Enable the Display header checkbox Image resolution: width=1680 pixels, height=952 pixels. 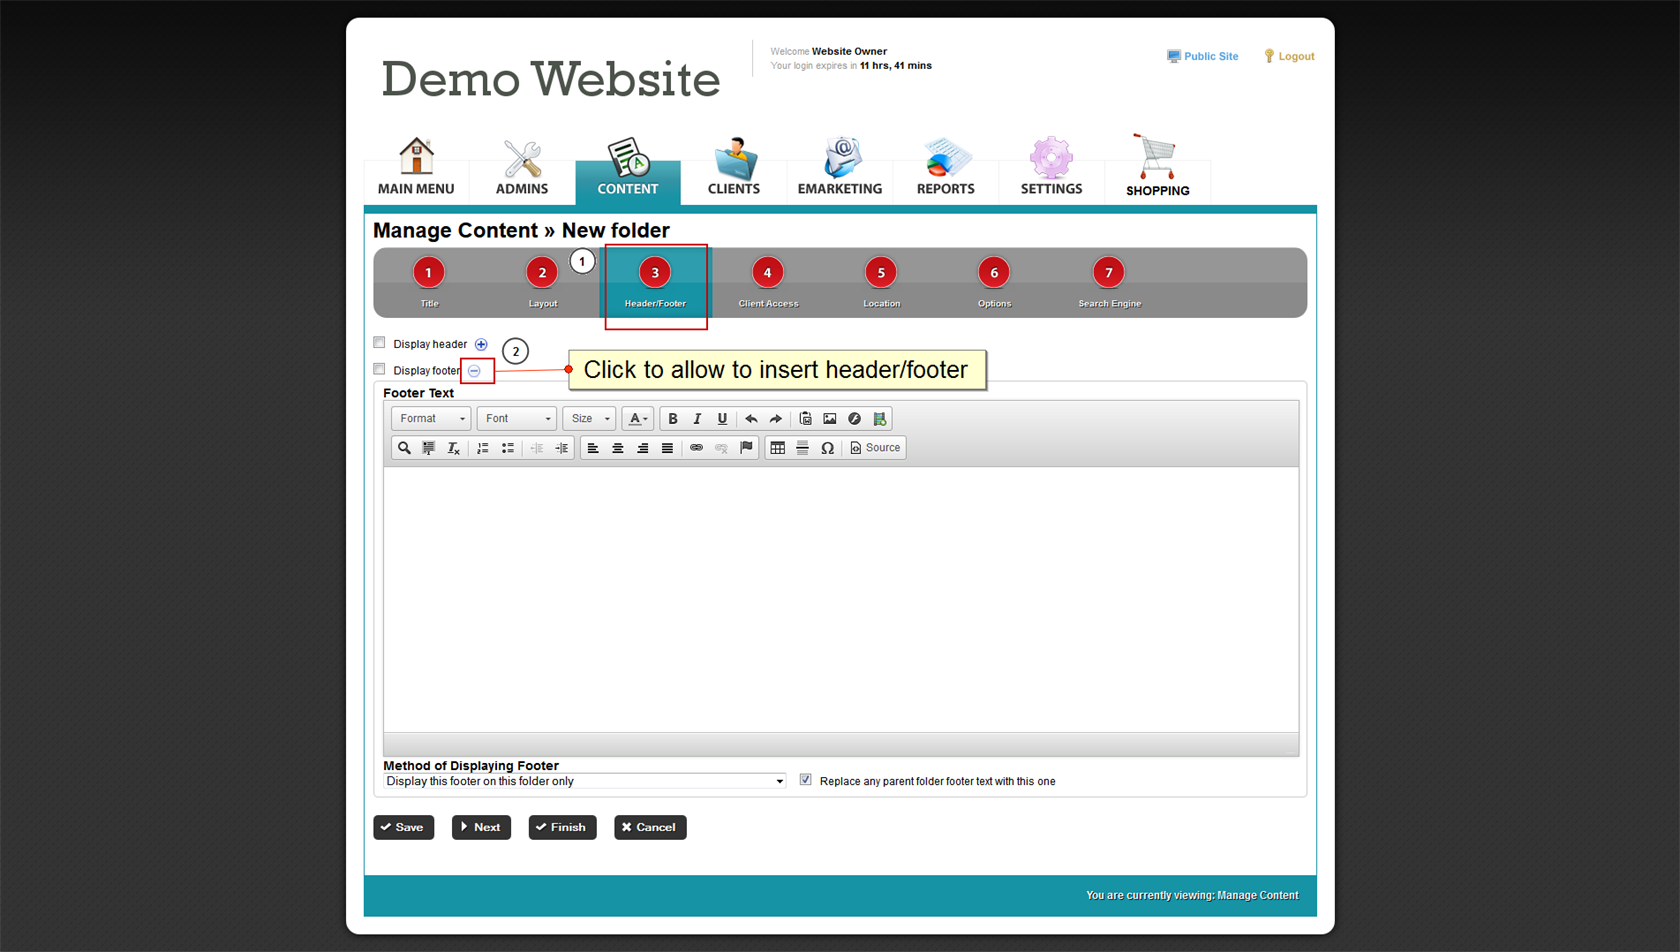click(380, 343)
